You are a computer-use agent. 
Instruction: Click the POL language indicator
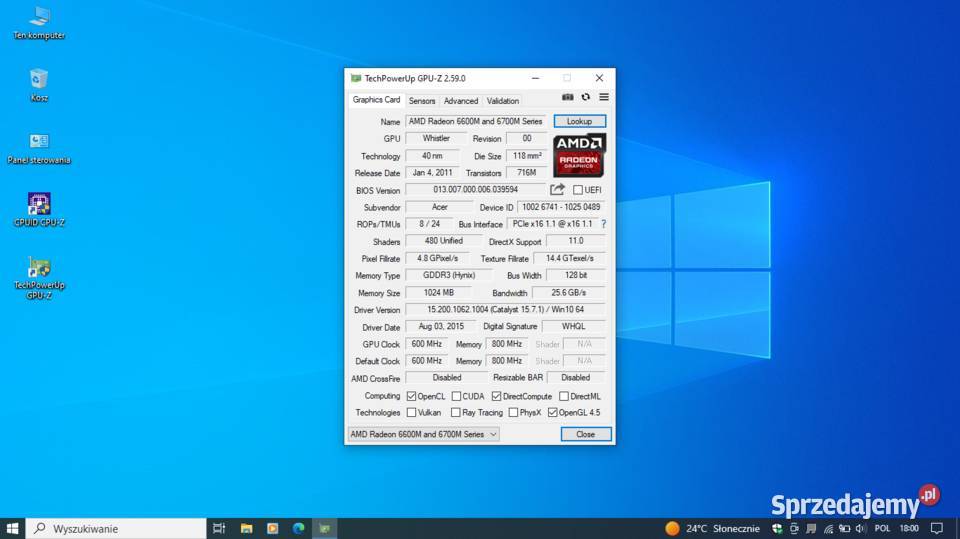(x=882, y=529)
